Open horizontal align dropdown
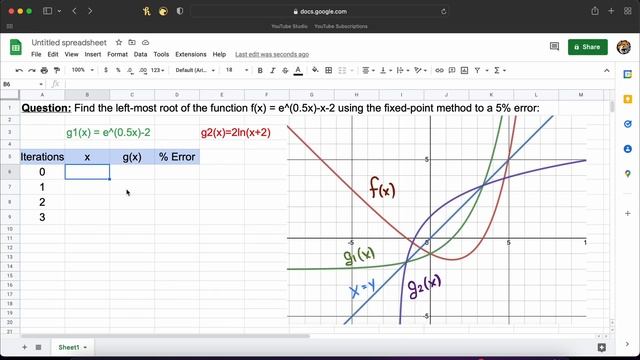640x360 pixels. [368, 71]
